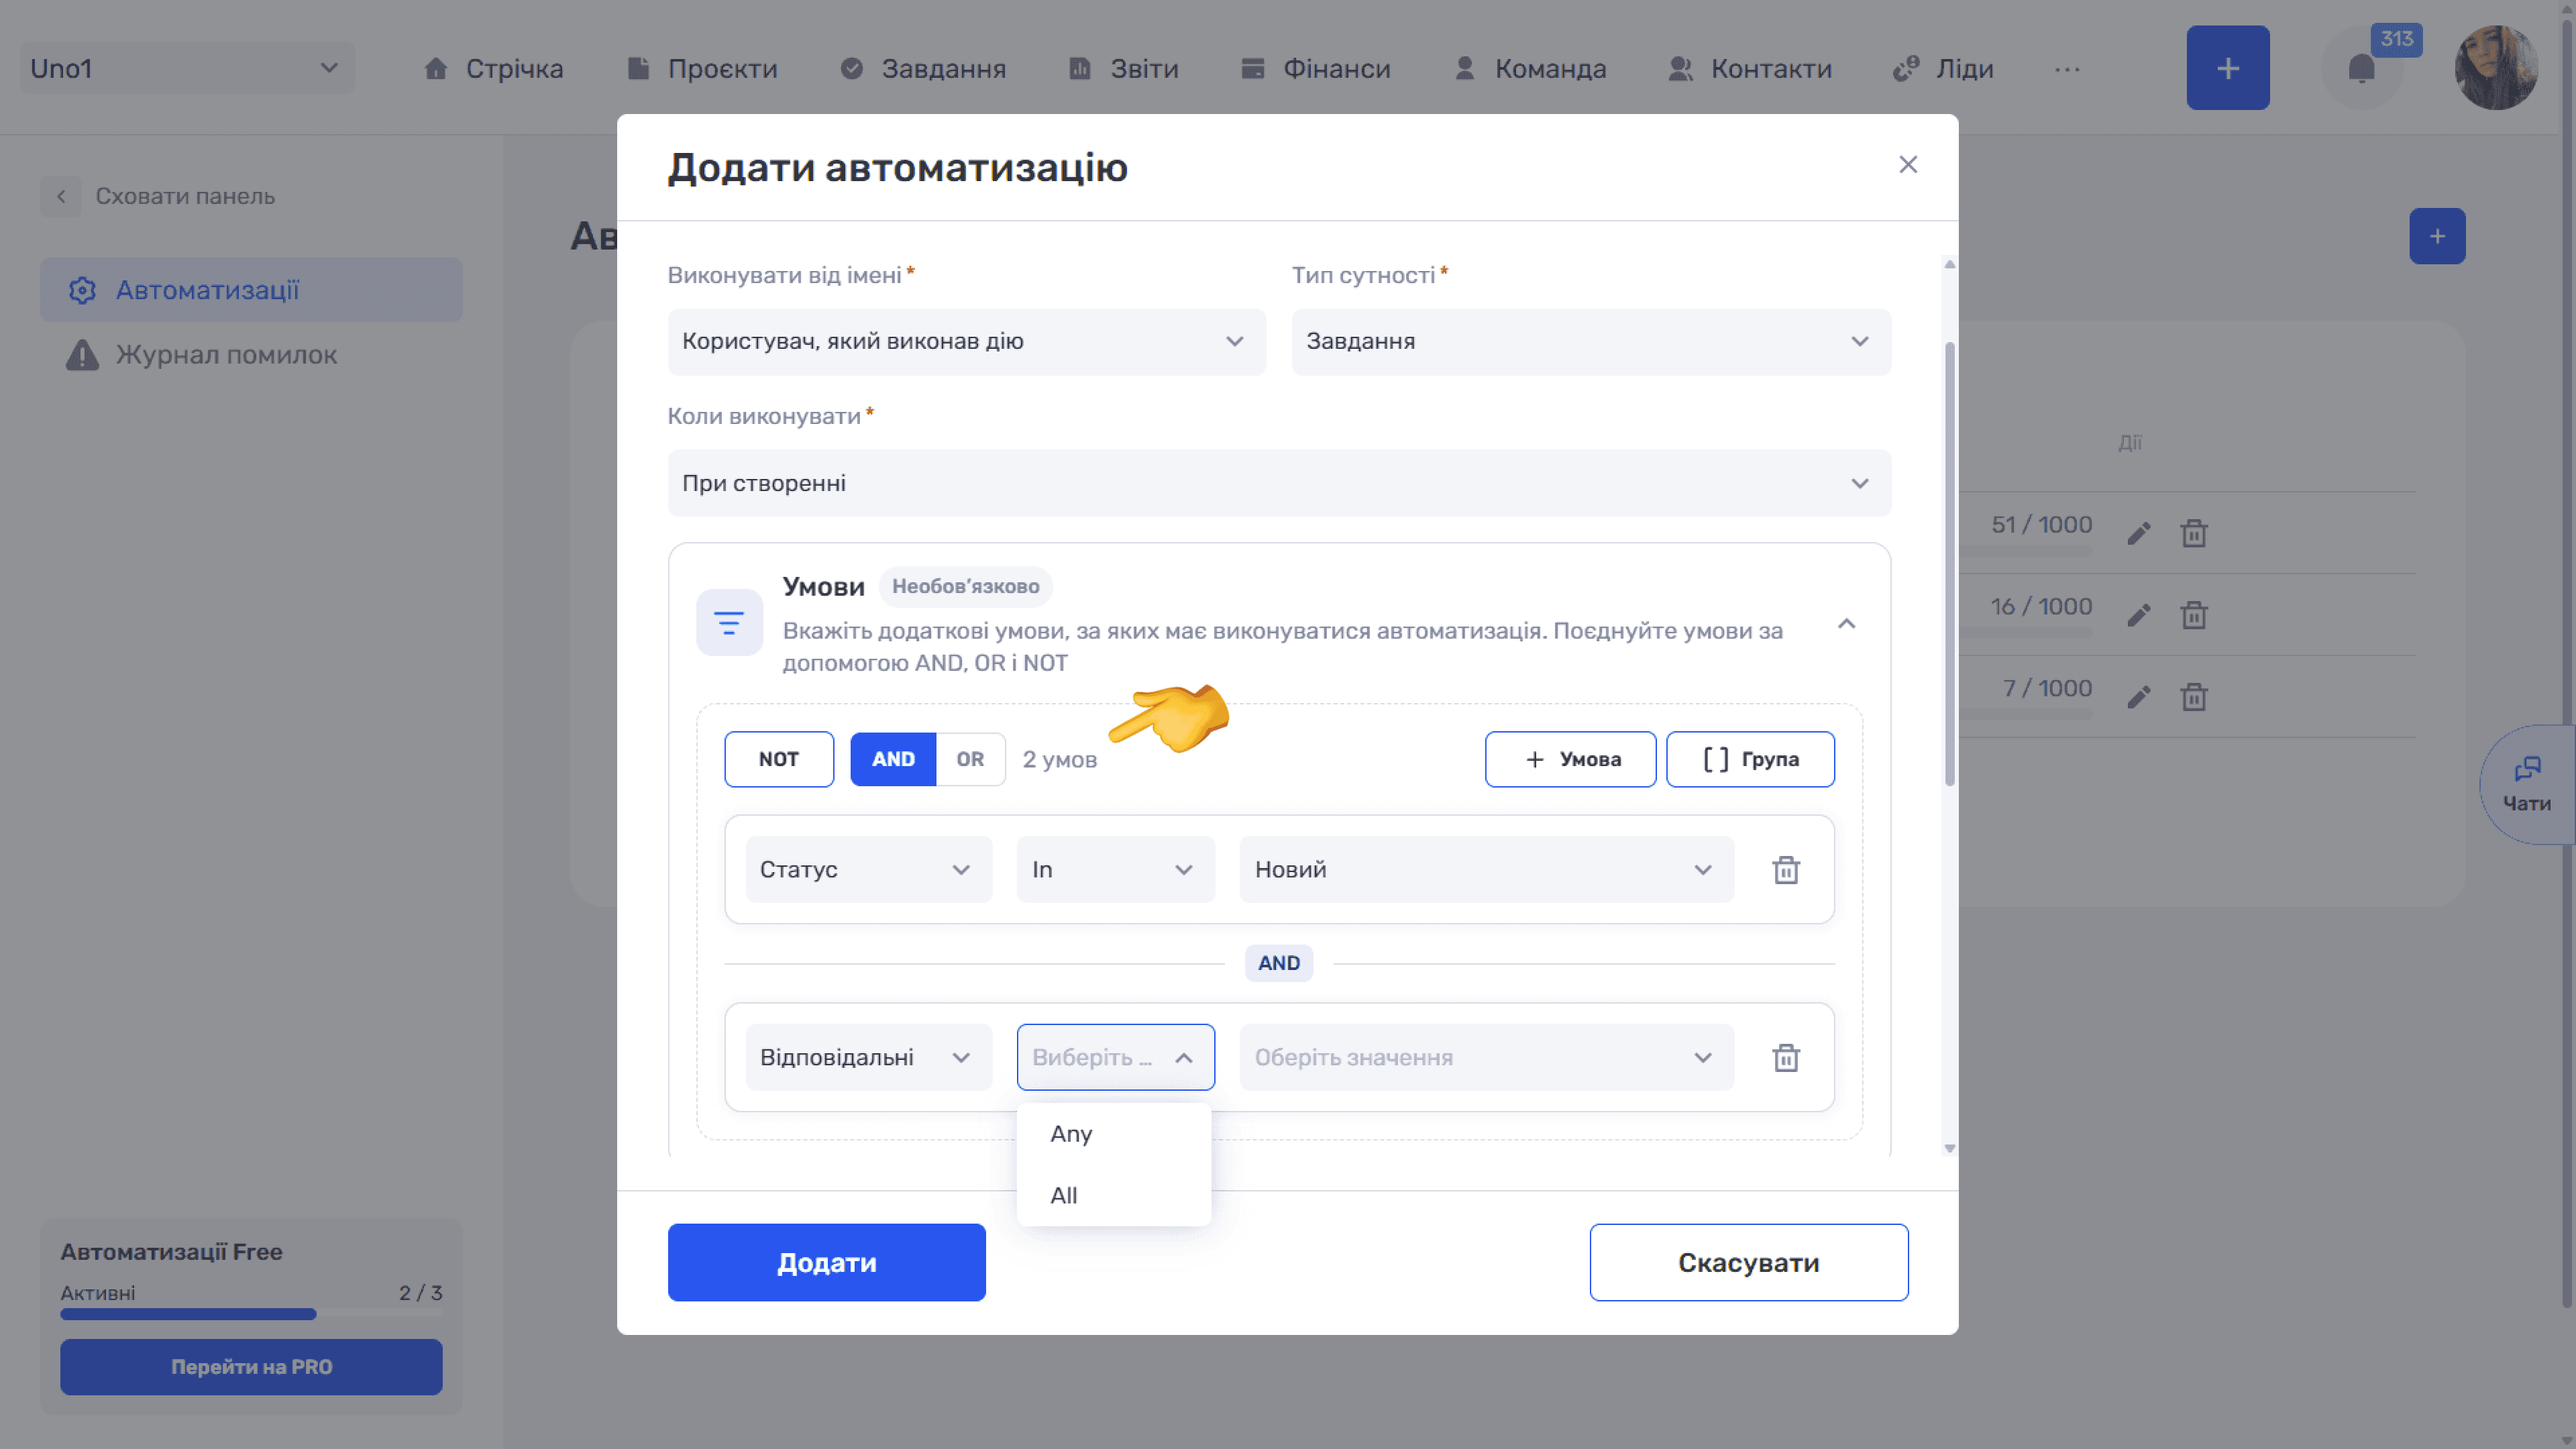Viewport: 2576px width, 1449px height.
Task: Click the filter icon beside Умови
Action: point(729,623)
